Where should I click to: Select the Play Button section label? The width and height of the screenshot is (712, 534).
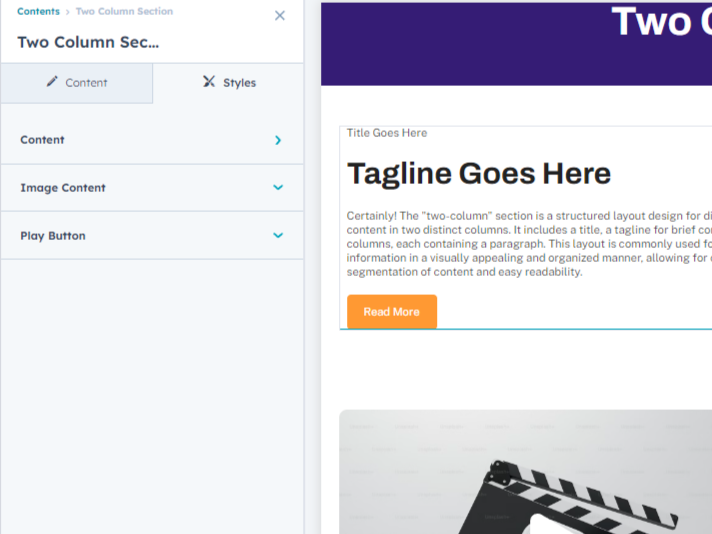[x=52, y=236]
